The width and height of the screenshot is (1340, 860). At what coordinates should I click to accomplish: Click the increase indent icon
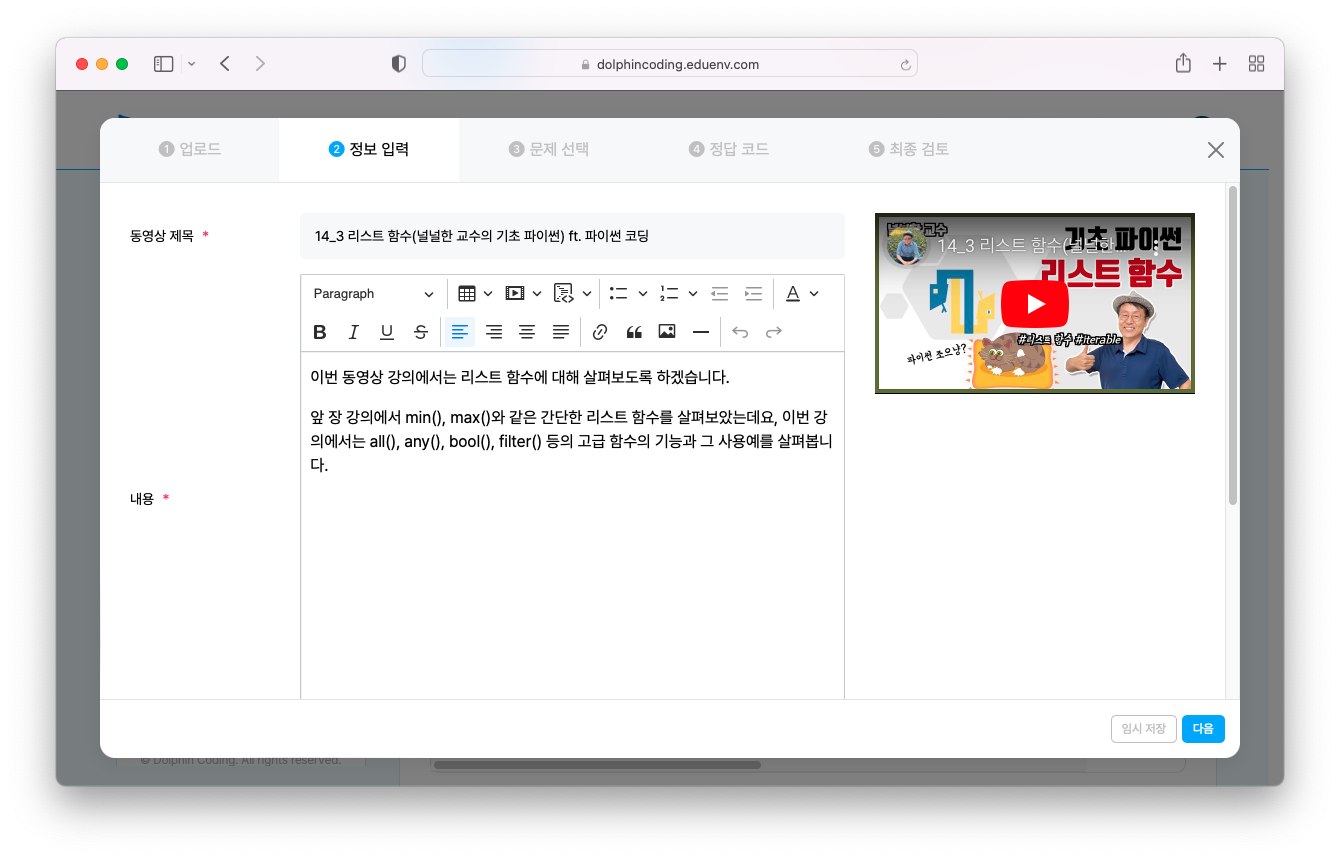click(753, 294)
